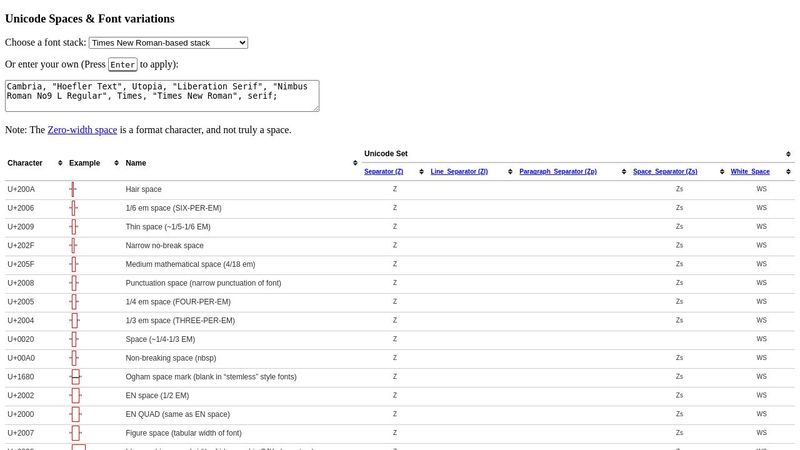Sort table by Character column arrows
The height and width of the screenshot is (450, 800).
coord(60,163)
